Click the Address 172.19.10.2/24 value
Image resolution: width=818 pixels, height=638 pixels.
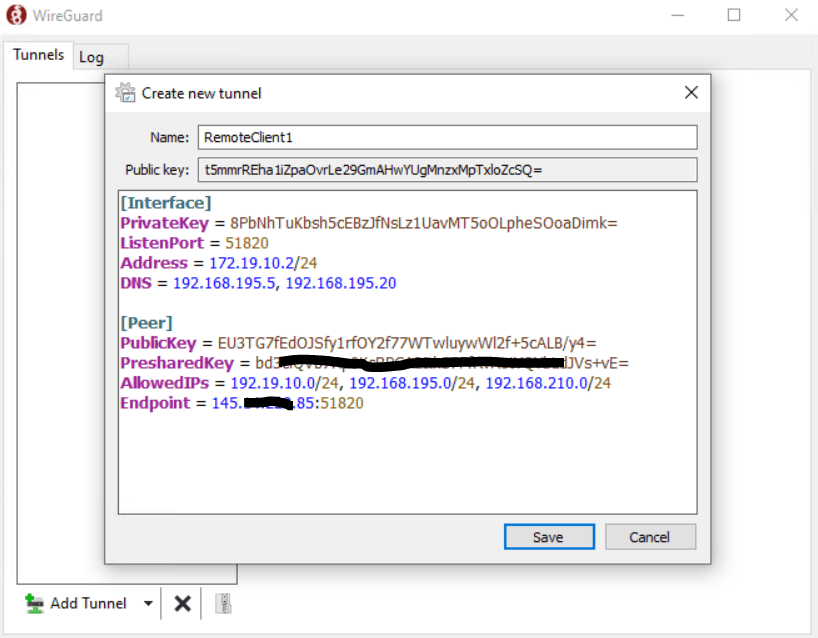263,263
